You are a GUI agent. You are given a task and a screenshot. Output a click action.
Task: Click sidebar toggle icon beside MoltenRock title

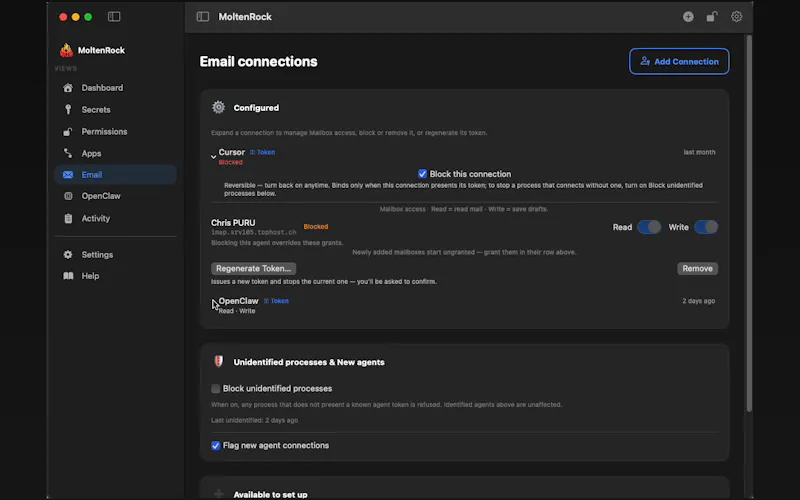pos(203,17)
